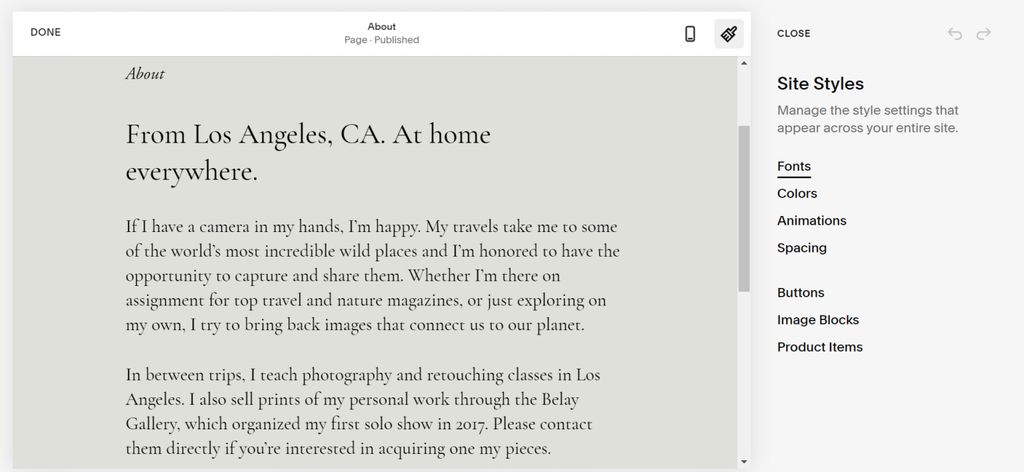Click the scroll up arrow in the page preview
1024x472 pixels.
pos(744,63)
